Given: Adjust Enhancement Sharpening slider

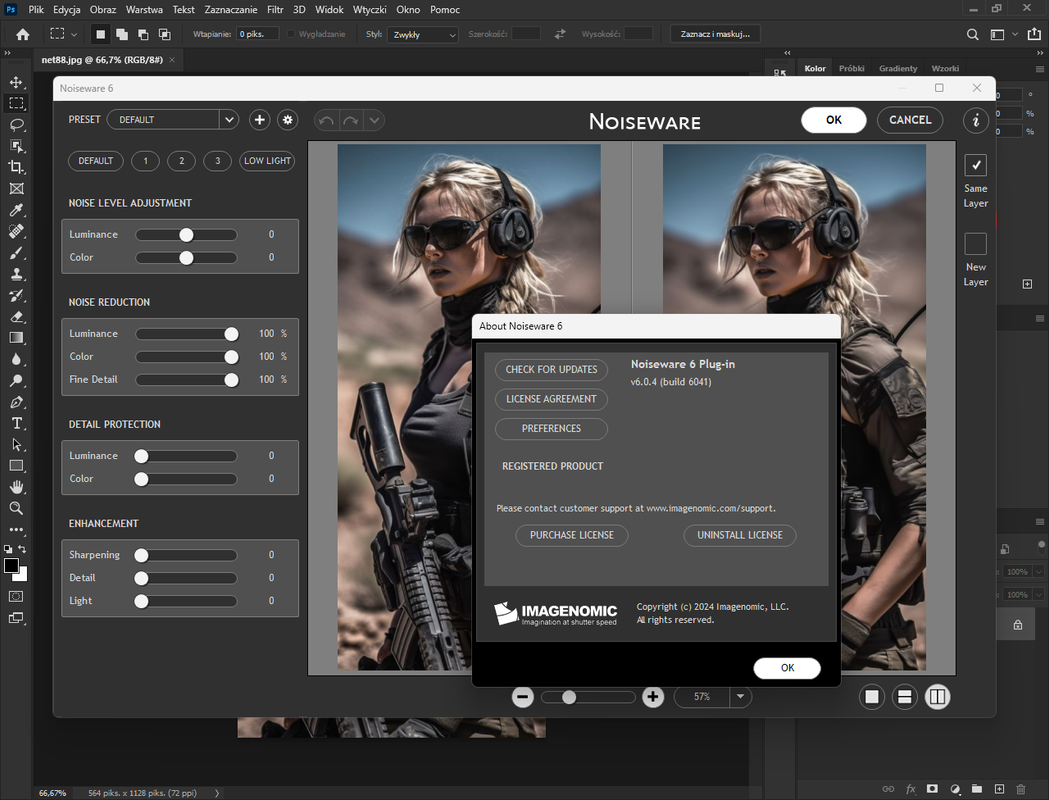Looking at the screenshot, I should (186, 555).
